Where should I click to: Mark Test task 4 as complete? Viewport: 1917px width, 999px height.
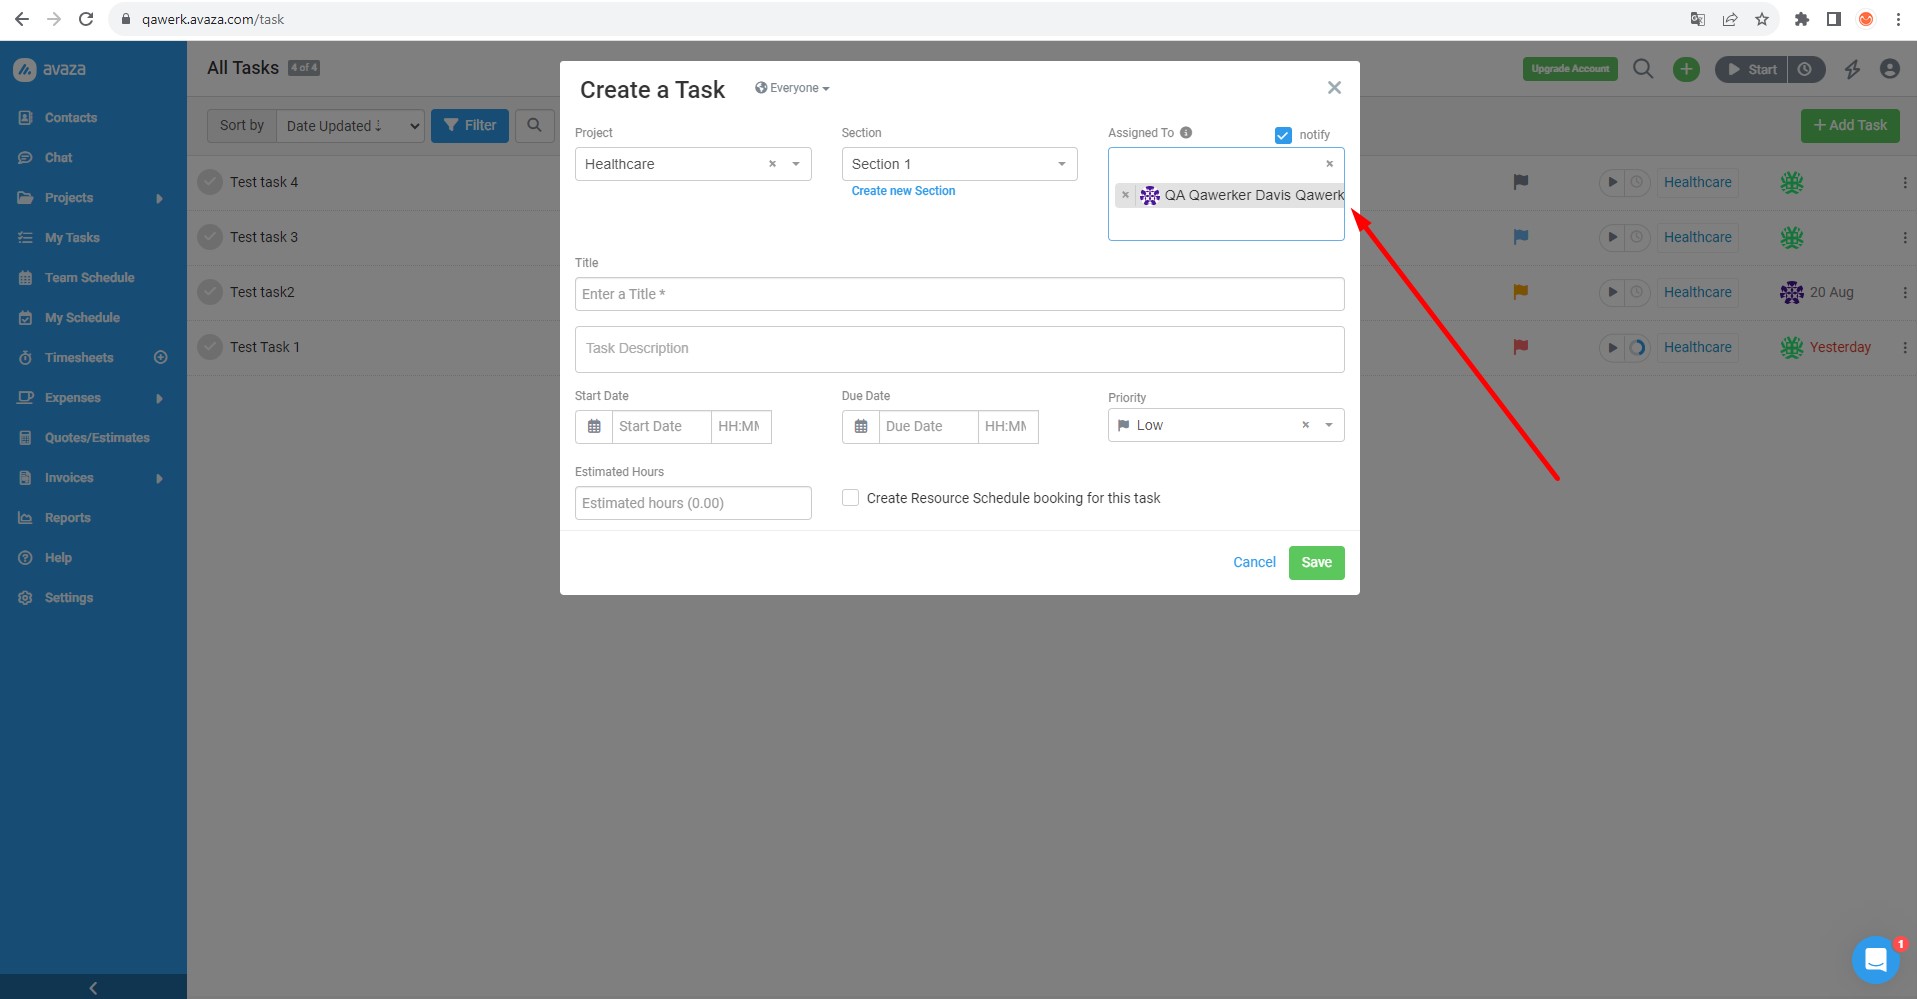pyautogui.click(x=210, y=182)
